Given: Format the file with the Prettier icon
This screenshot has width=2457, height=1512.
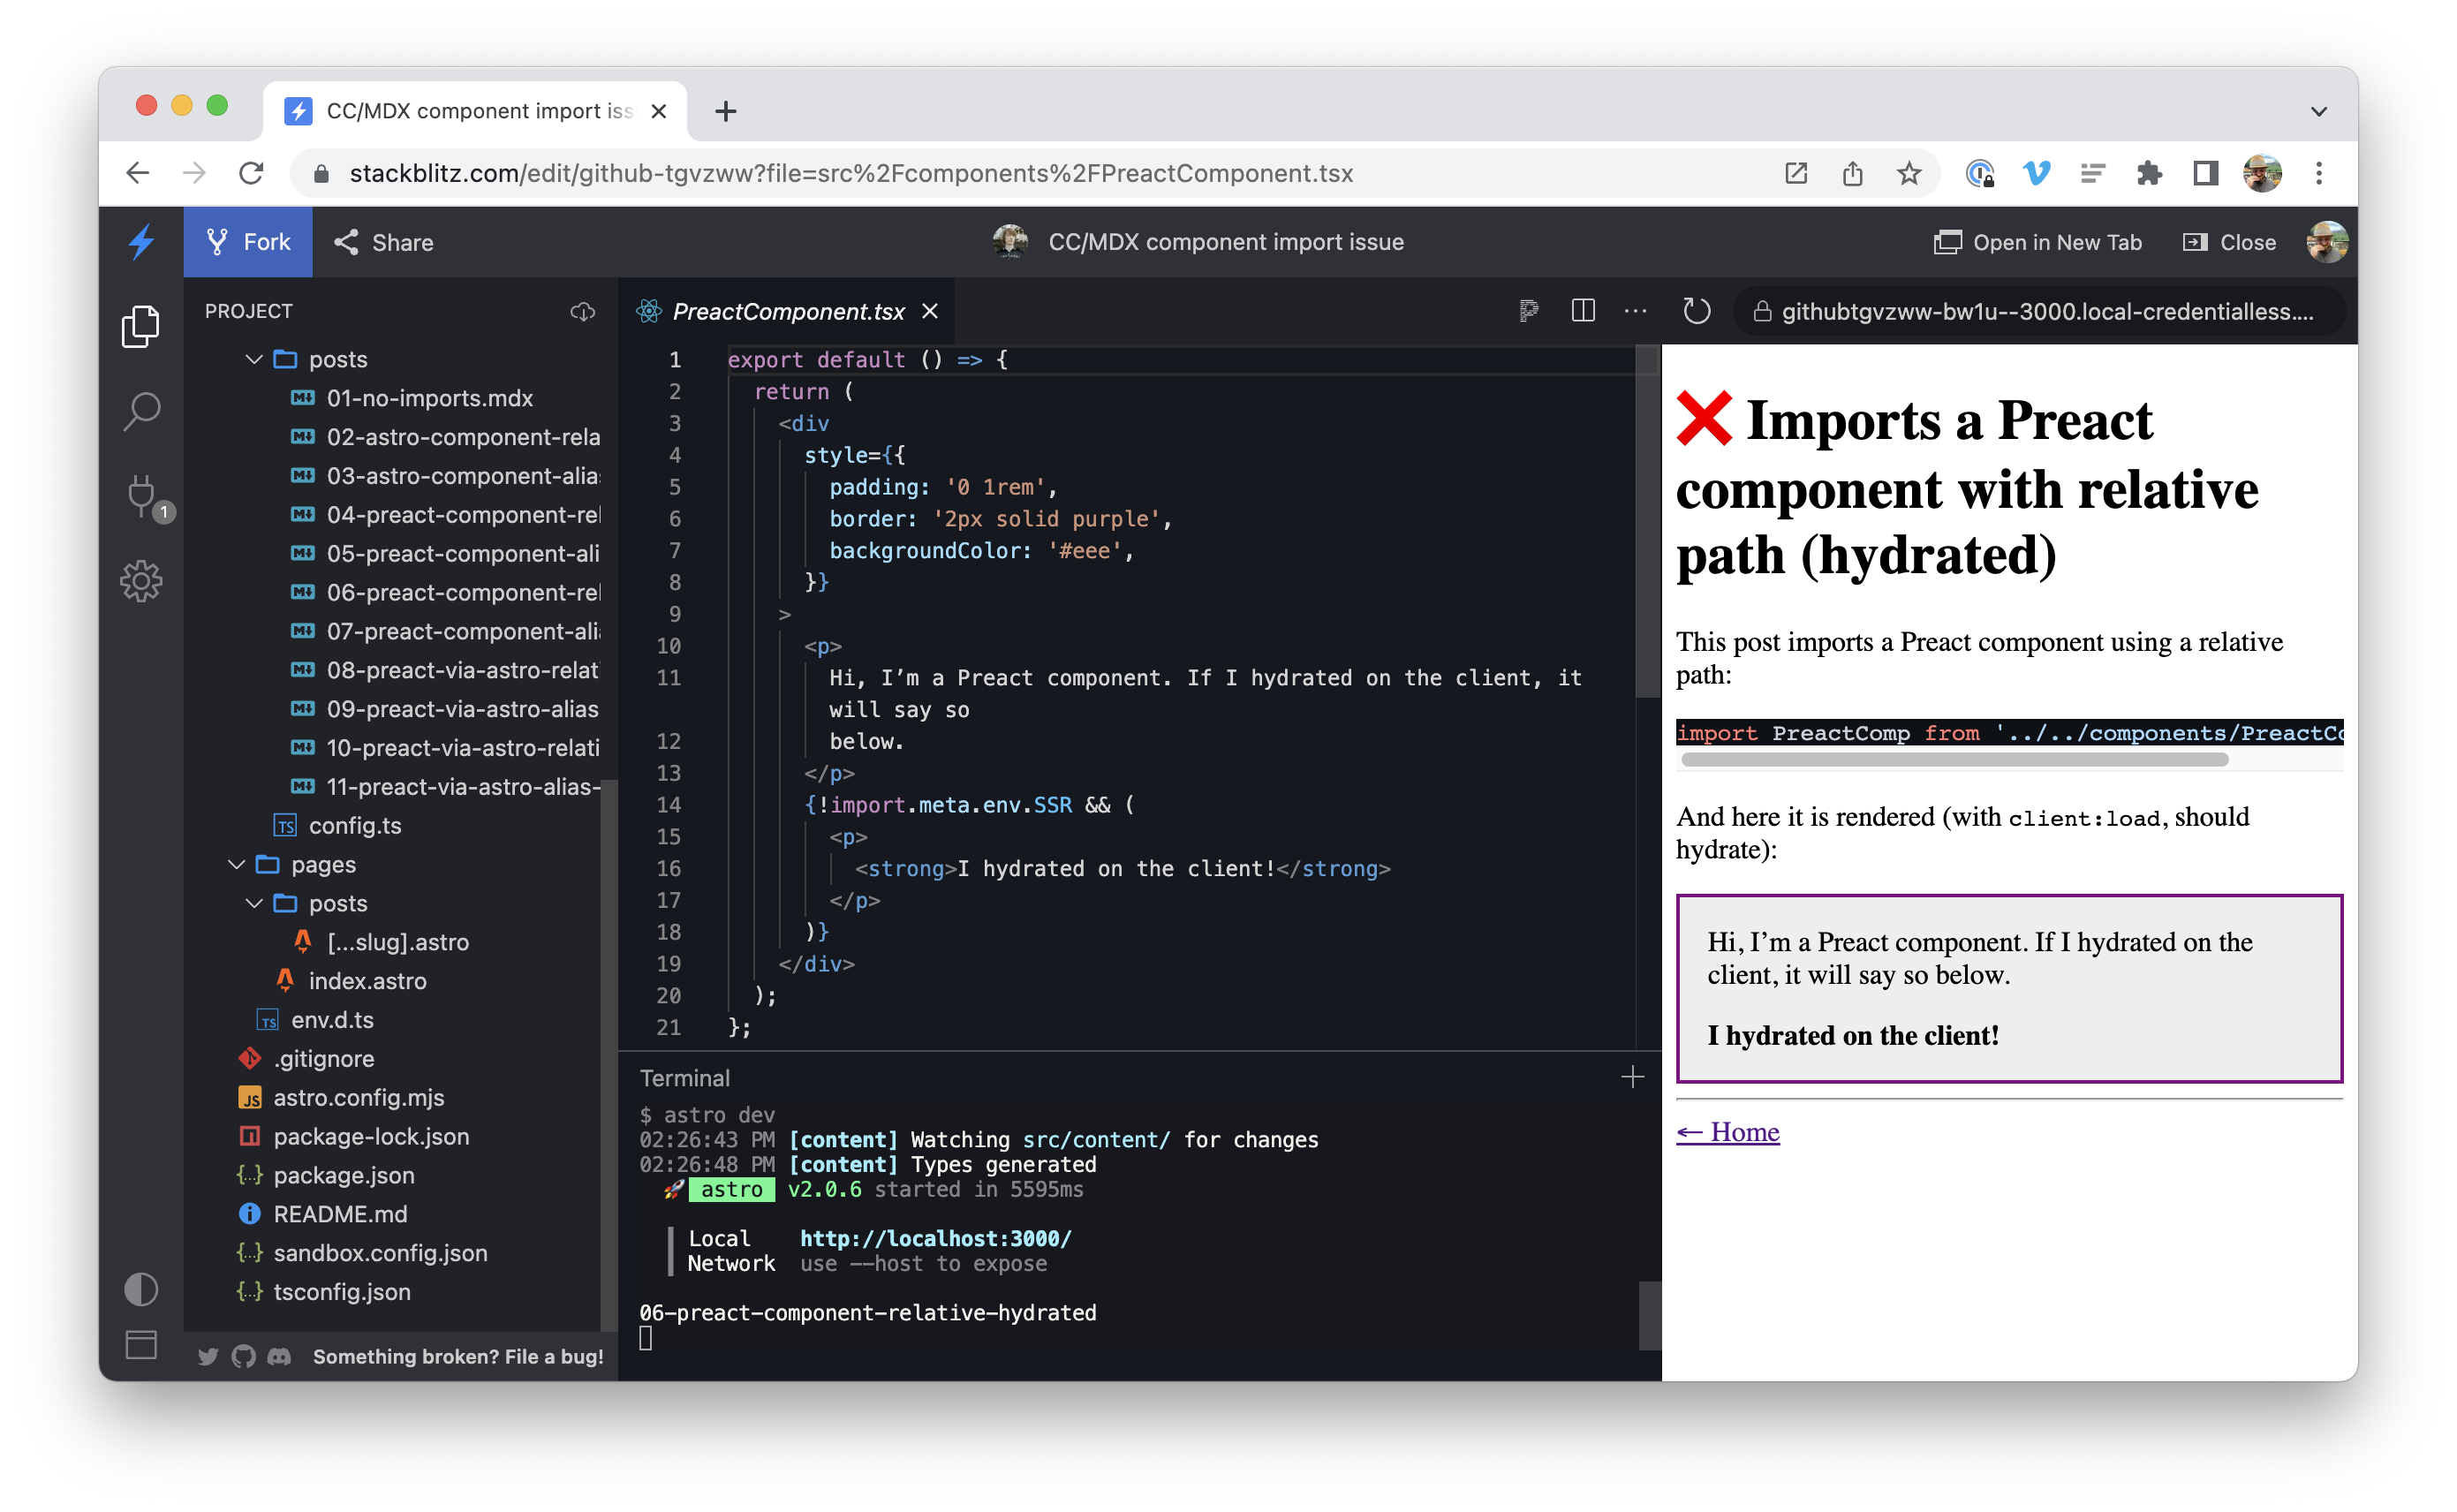Looking at the screenshot, I should coord(1528,311).
